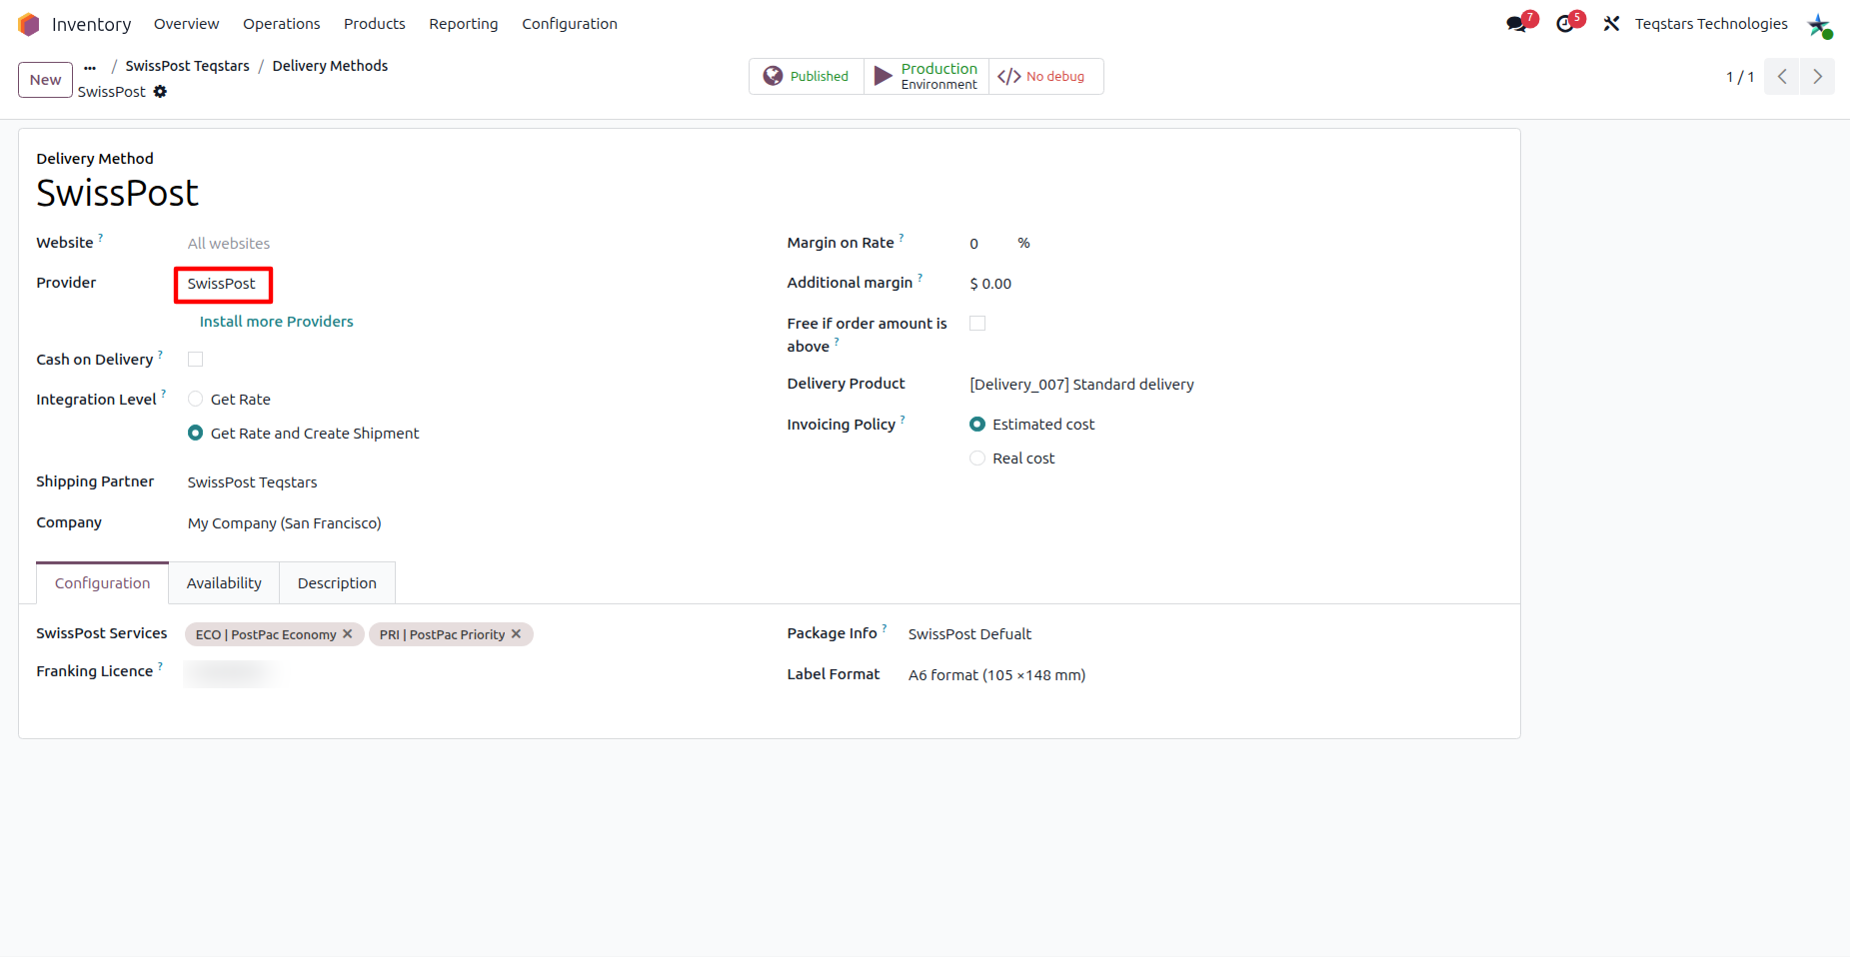Open the user avatar star icon

pos(1819,24)
